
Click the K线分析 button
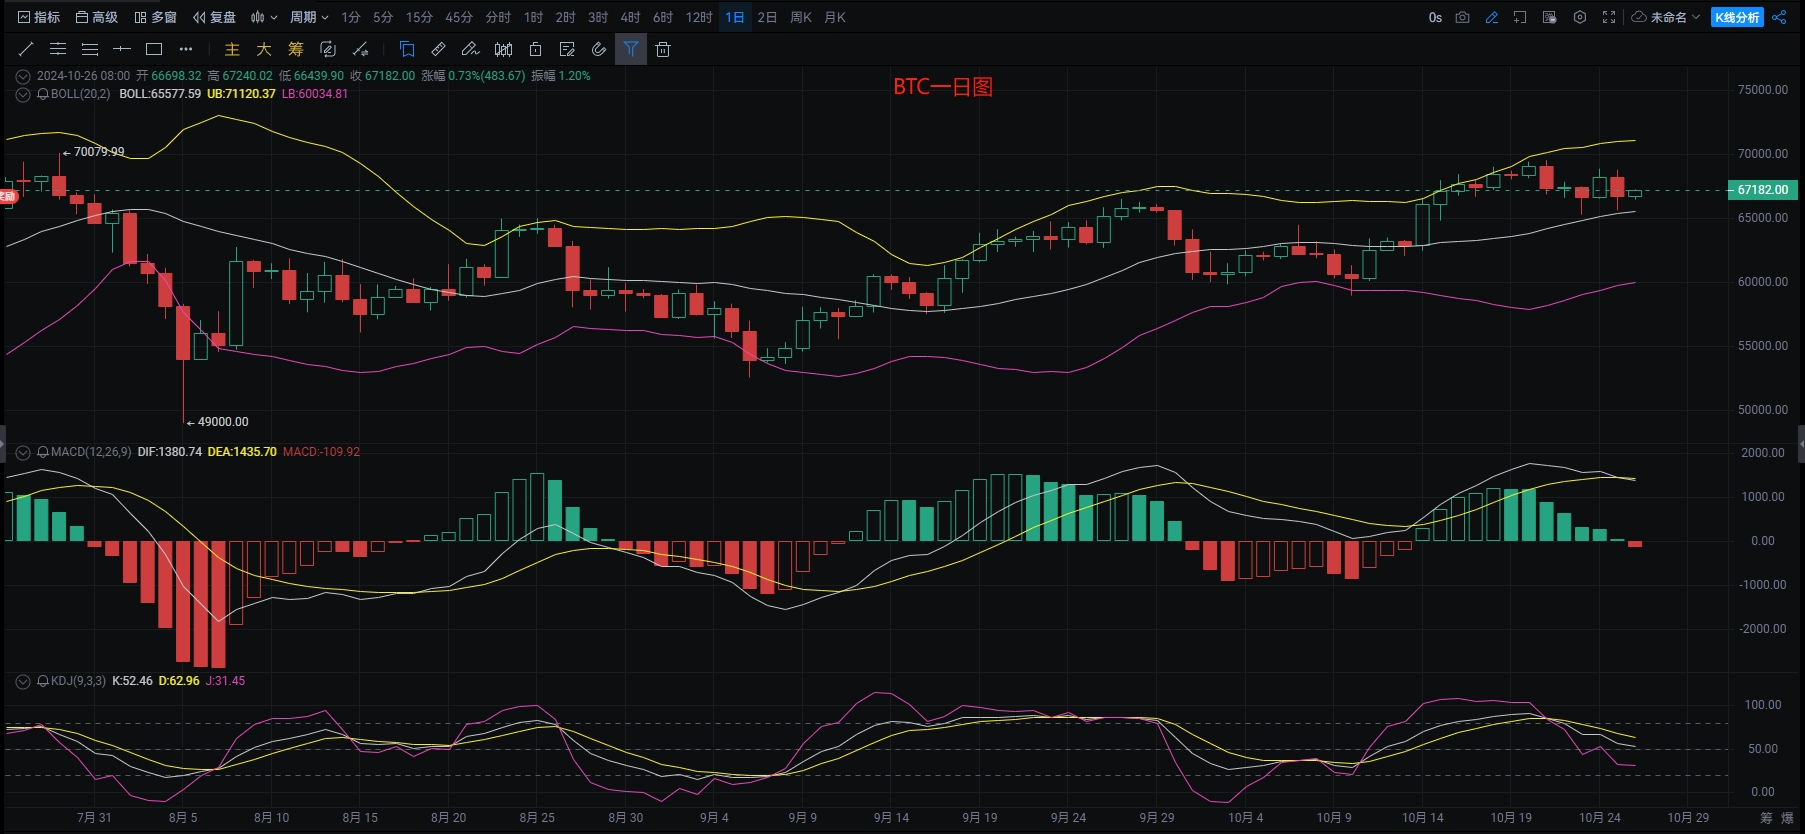(x=1737, y=17)
